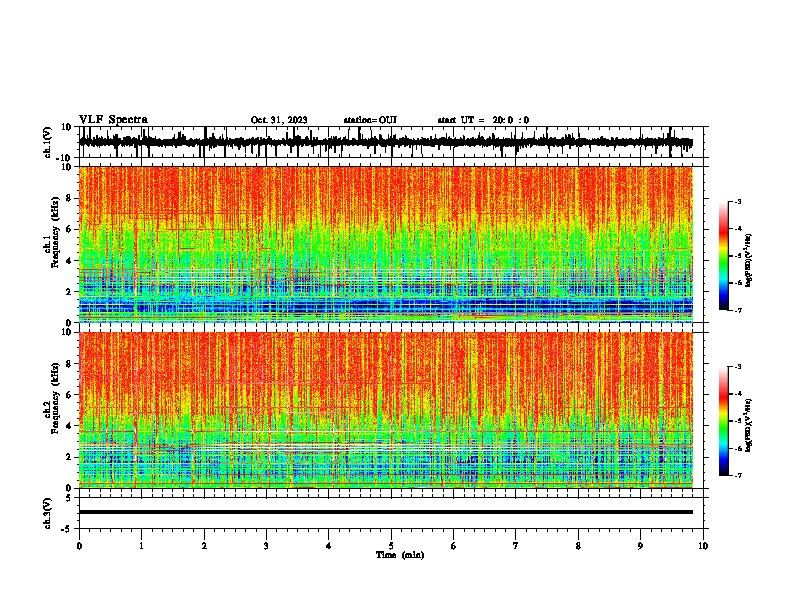Click the '-7' label on ch.1 colorbar

[737, 310]
